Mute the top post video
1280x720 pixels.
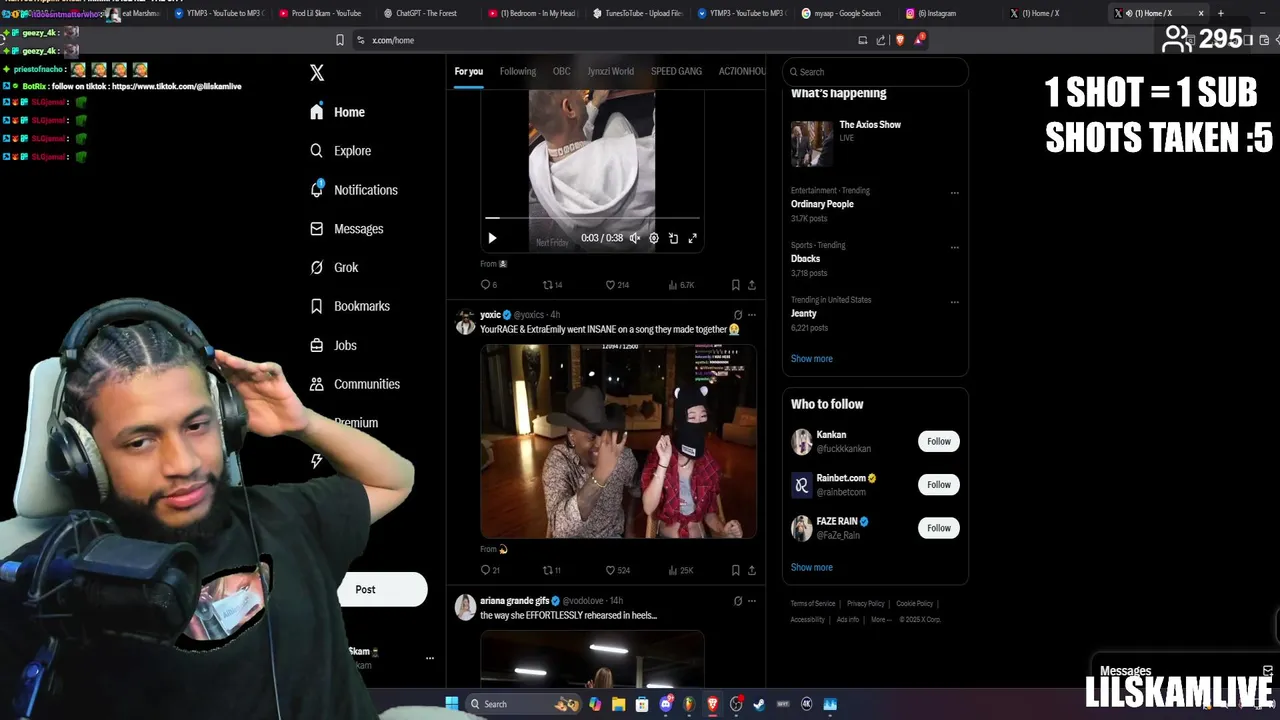tap(634, 238)
